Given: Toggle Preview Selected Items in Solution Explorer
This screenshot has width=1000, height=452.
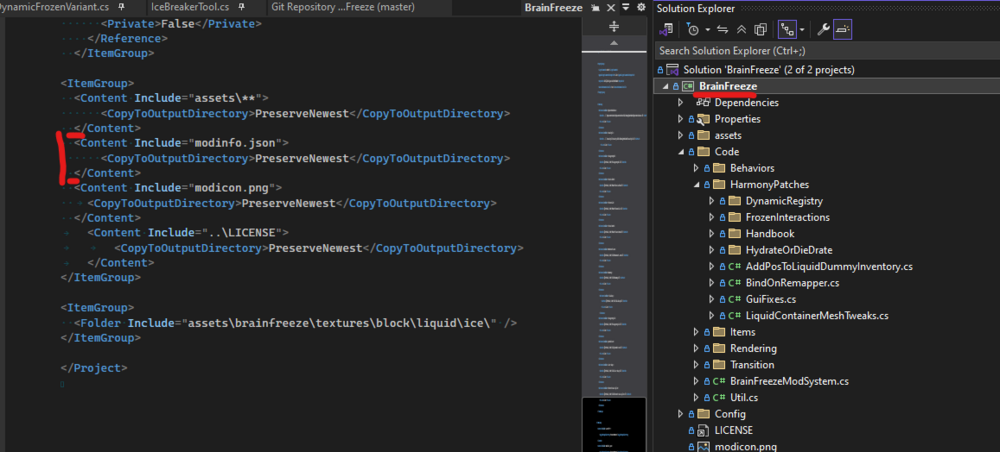Looking at the screenshot, I should [844, 30].
